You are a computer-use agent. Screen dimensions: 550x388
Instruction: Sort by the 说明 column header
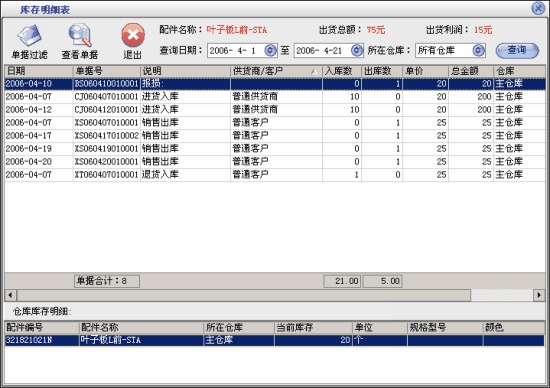[185, 71]
